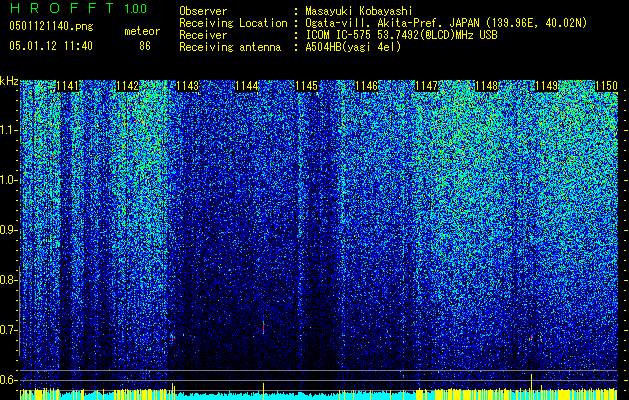Click the filename 0501121140.png
The height and width of the screenshot is (400, 629).
(x=51, y=26)
